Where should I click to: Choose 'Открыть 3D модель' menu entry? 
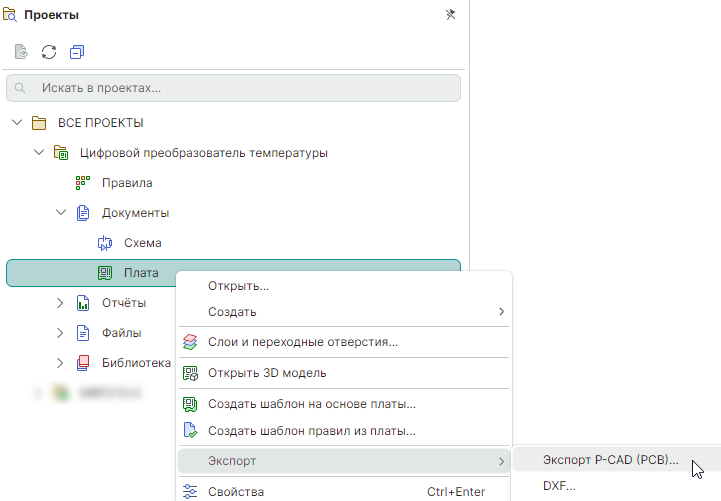tap(344, 373)
